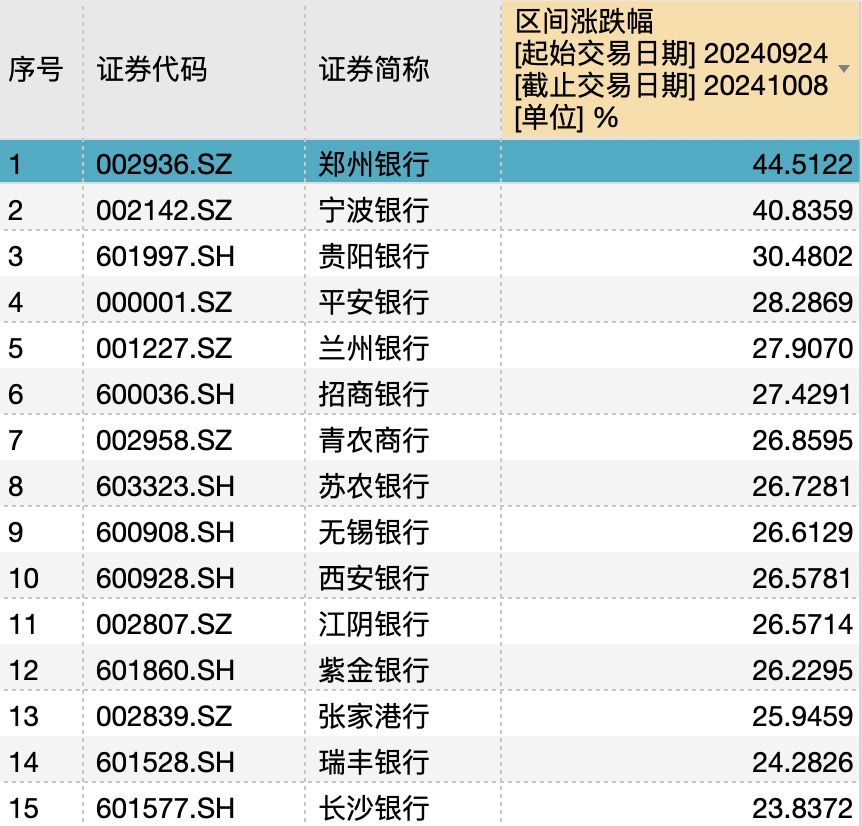862x826 pixels.
Task: Click the value 27.4291
Action: click(x=802, y=395)
